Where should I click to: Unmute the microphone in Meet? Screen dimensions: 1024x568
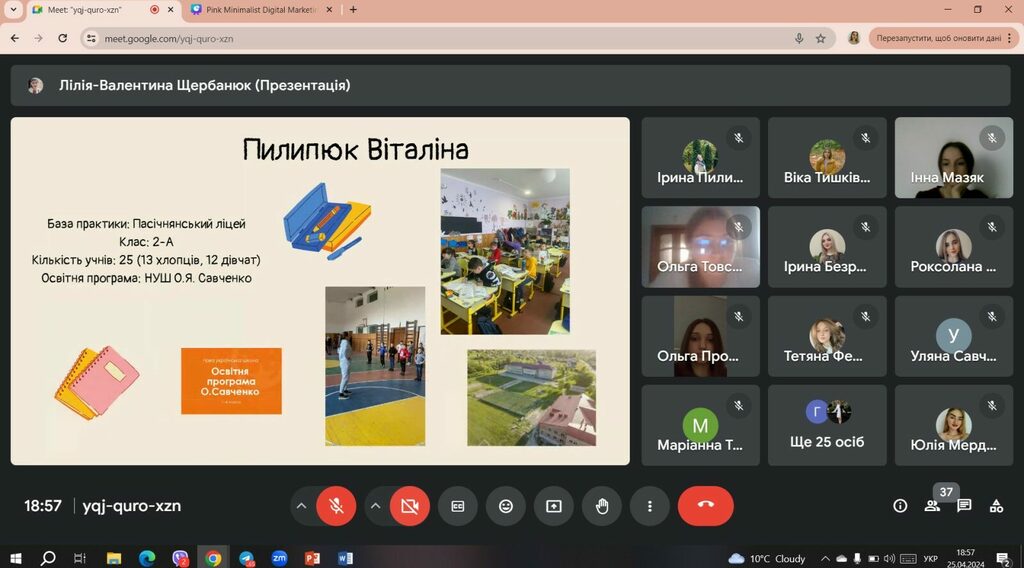[x=336, y=506]
